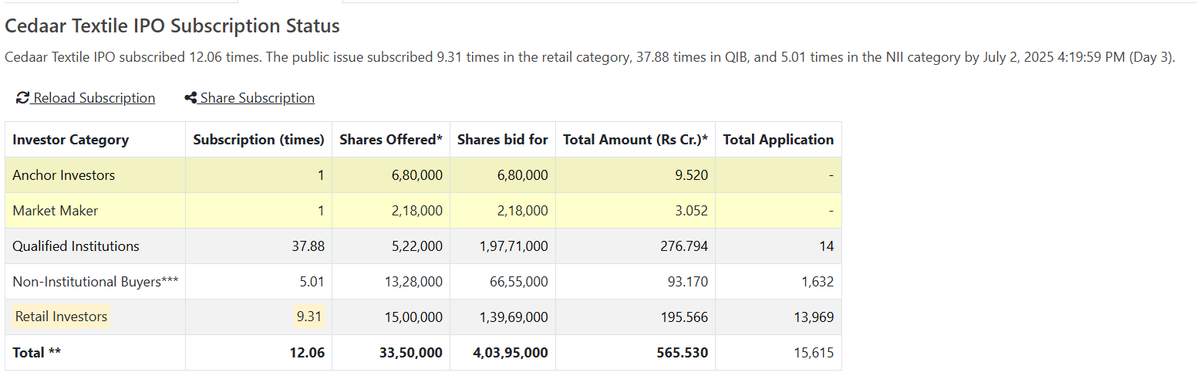Click the 5,22,000 shares offered cell

point(417,246)
